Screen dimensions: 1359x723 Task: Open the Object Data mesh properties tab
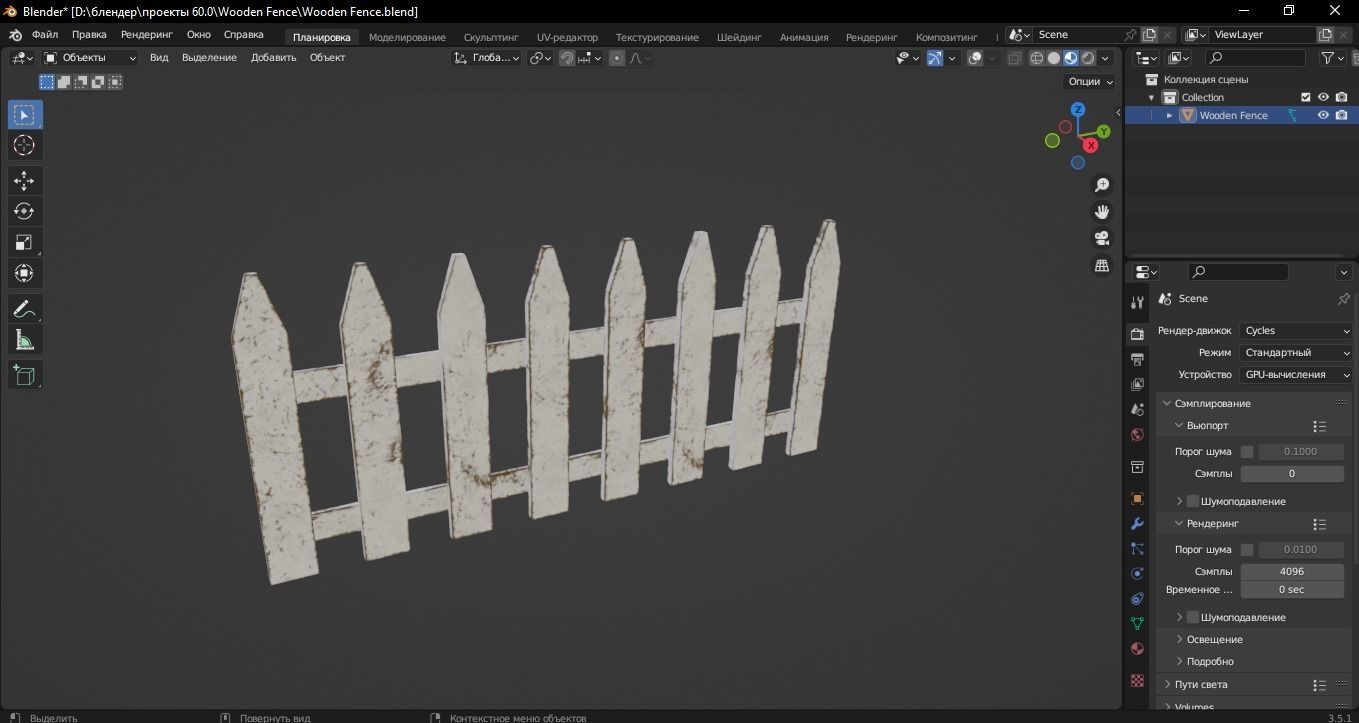(x=1137, y=623)
